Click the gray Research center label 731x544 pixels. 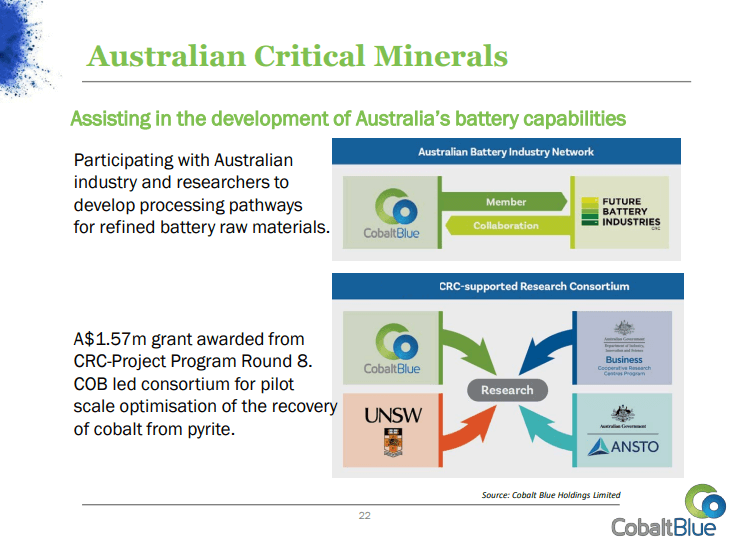tap(507, 390)
